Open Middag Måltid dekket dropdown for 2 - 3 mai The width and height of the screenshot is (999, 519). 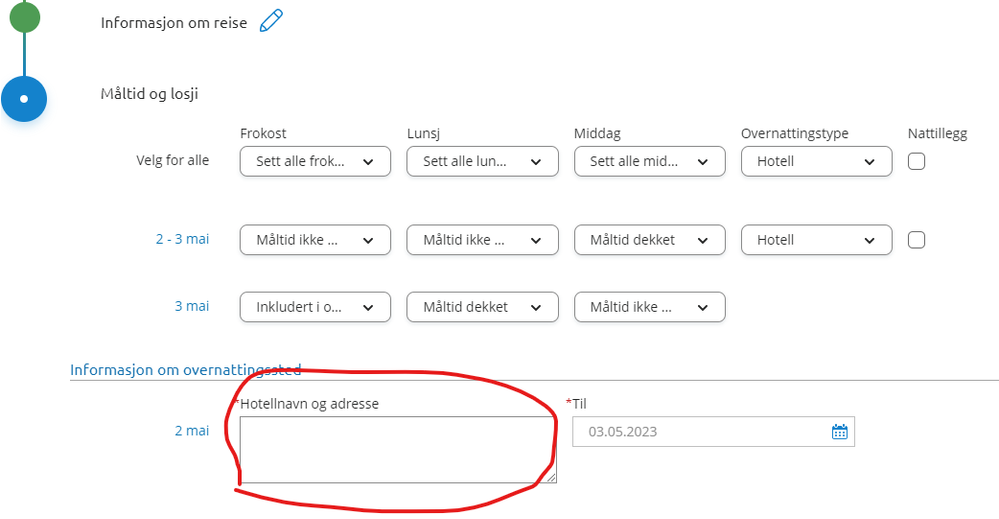(x=649, y=240)
